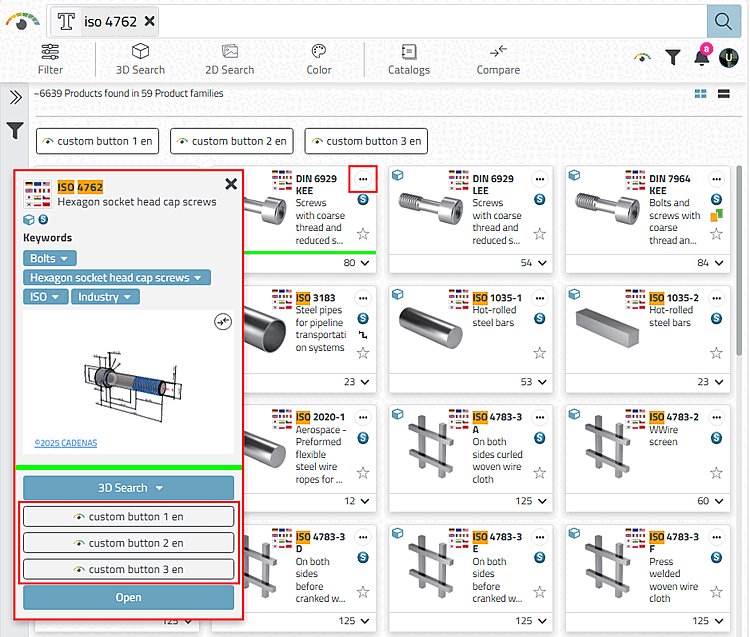This screenshot has width=750, height=637.
Task: Click the 3D cube icon on DIN 6929 LEE
Action: [x=397, y=176]
